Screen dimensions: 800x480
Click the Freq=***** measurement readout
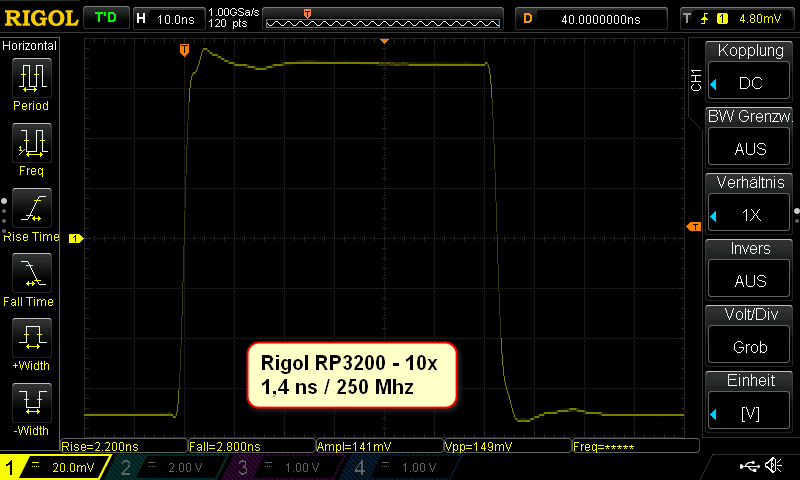pos(636,446)
